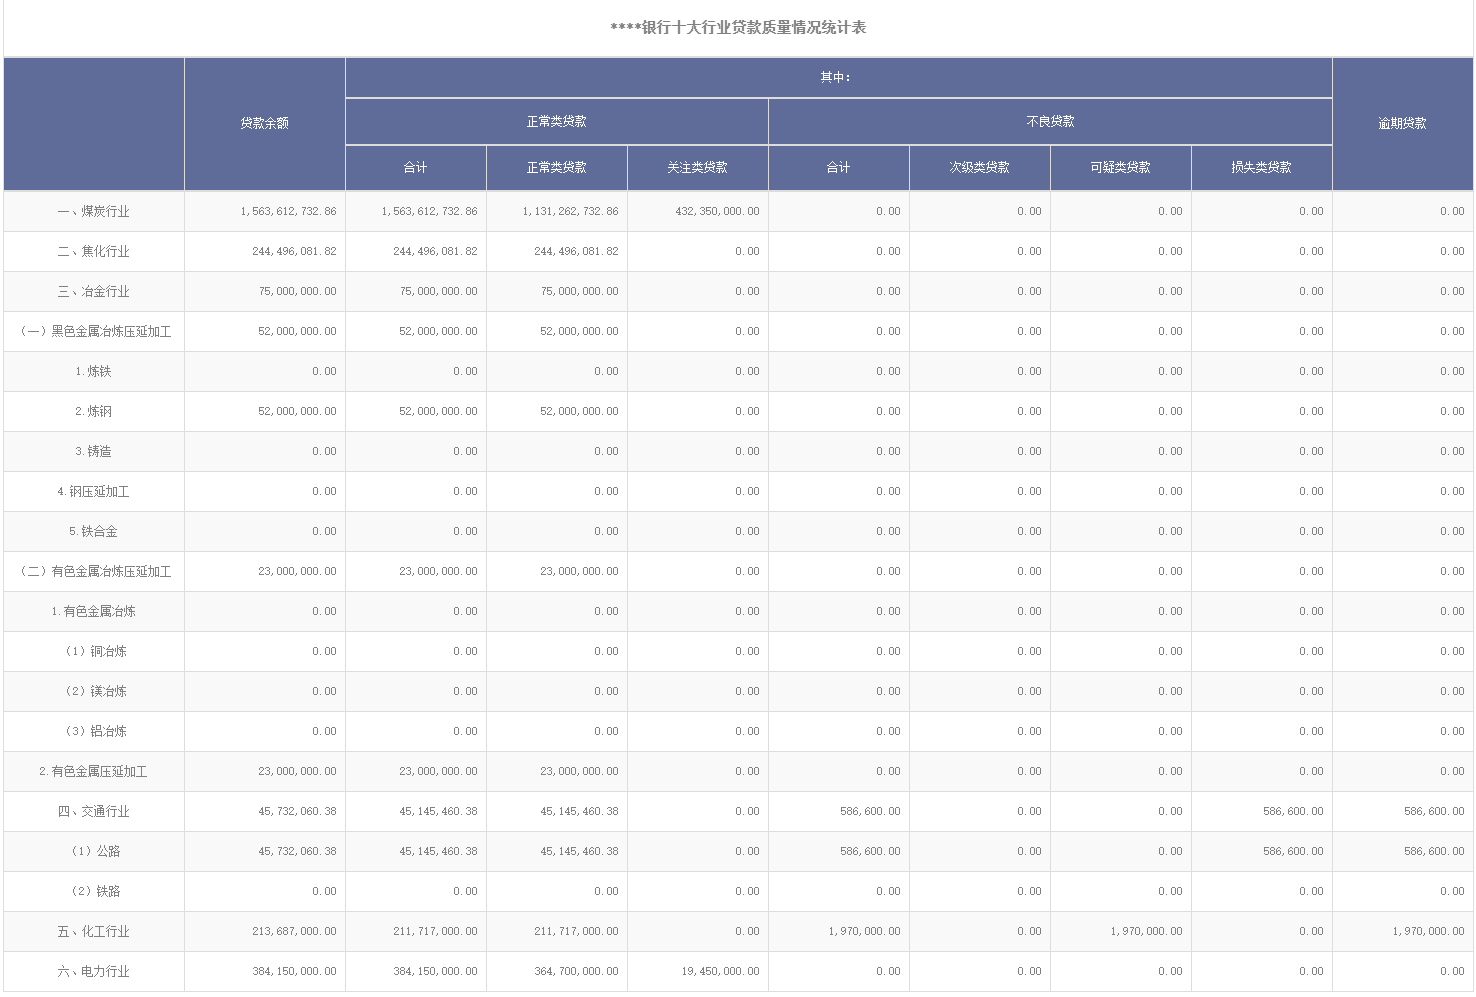Click the 次级类贷款 column header
Screen dimensions: 1476x997
coord(979,167)
